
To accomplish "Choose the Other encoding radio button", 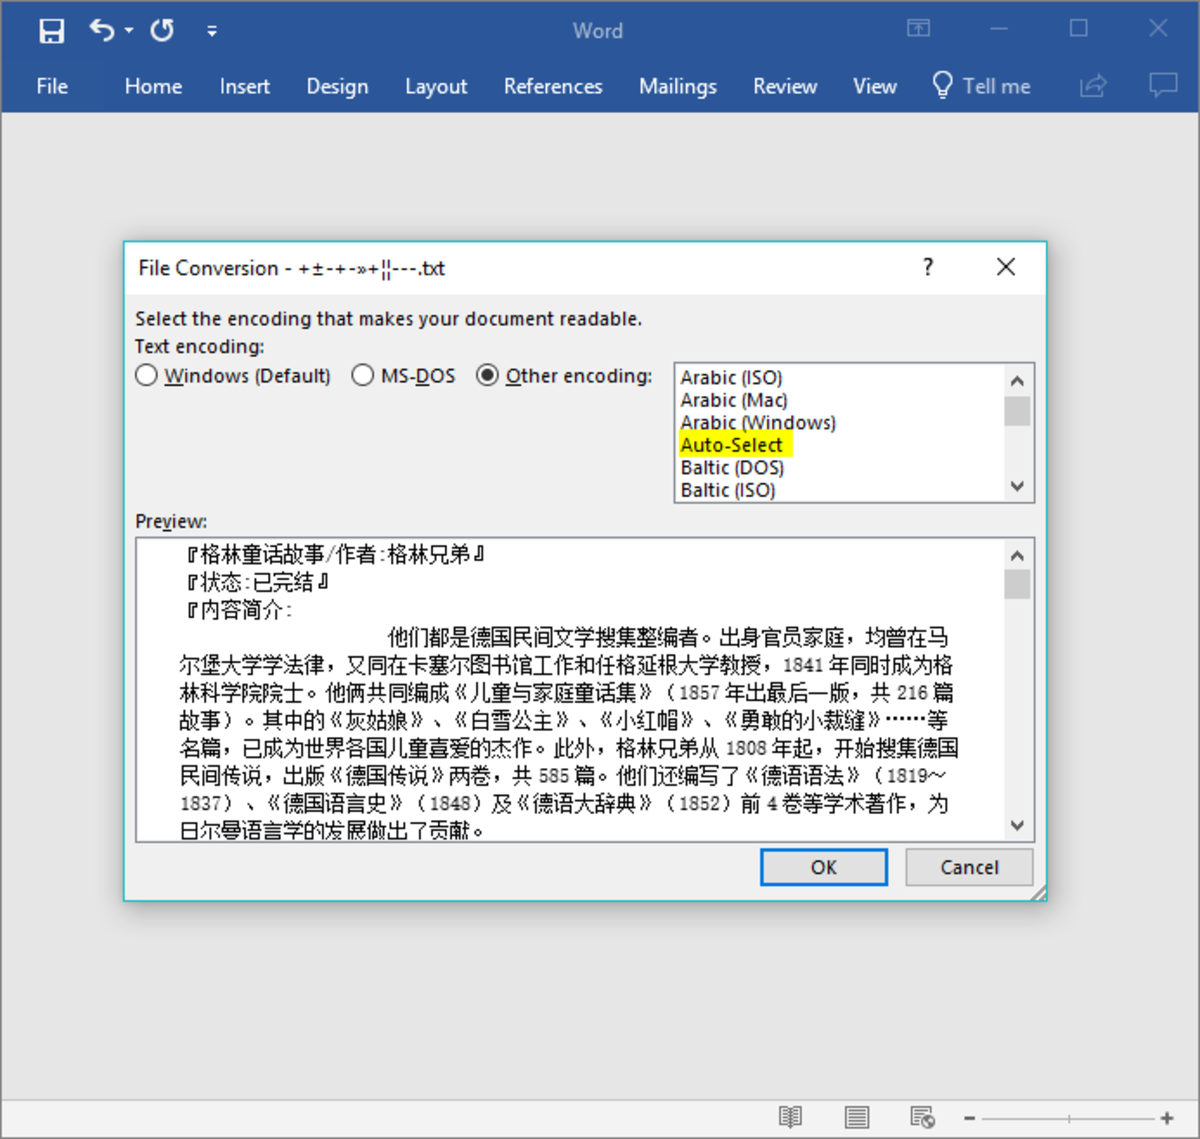I will pos(487,376).
